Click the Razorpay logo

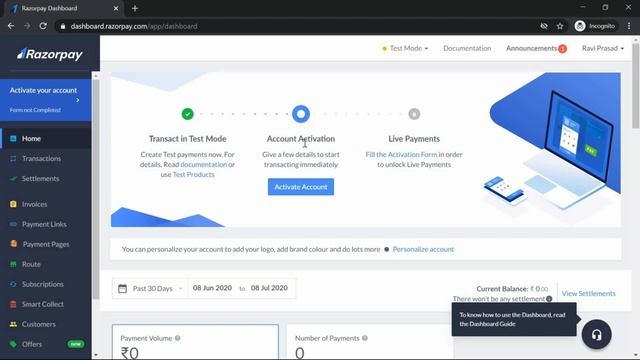click(x=49, y=54)
